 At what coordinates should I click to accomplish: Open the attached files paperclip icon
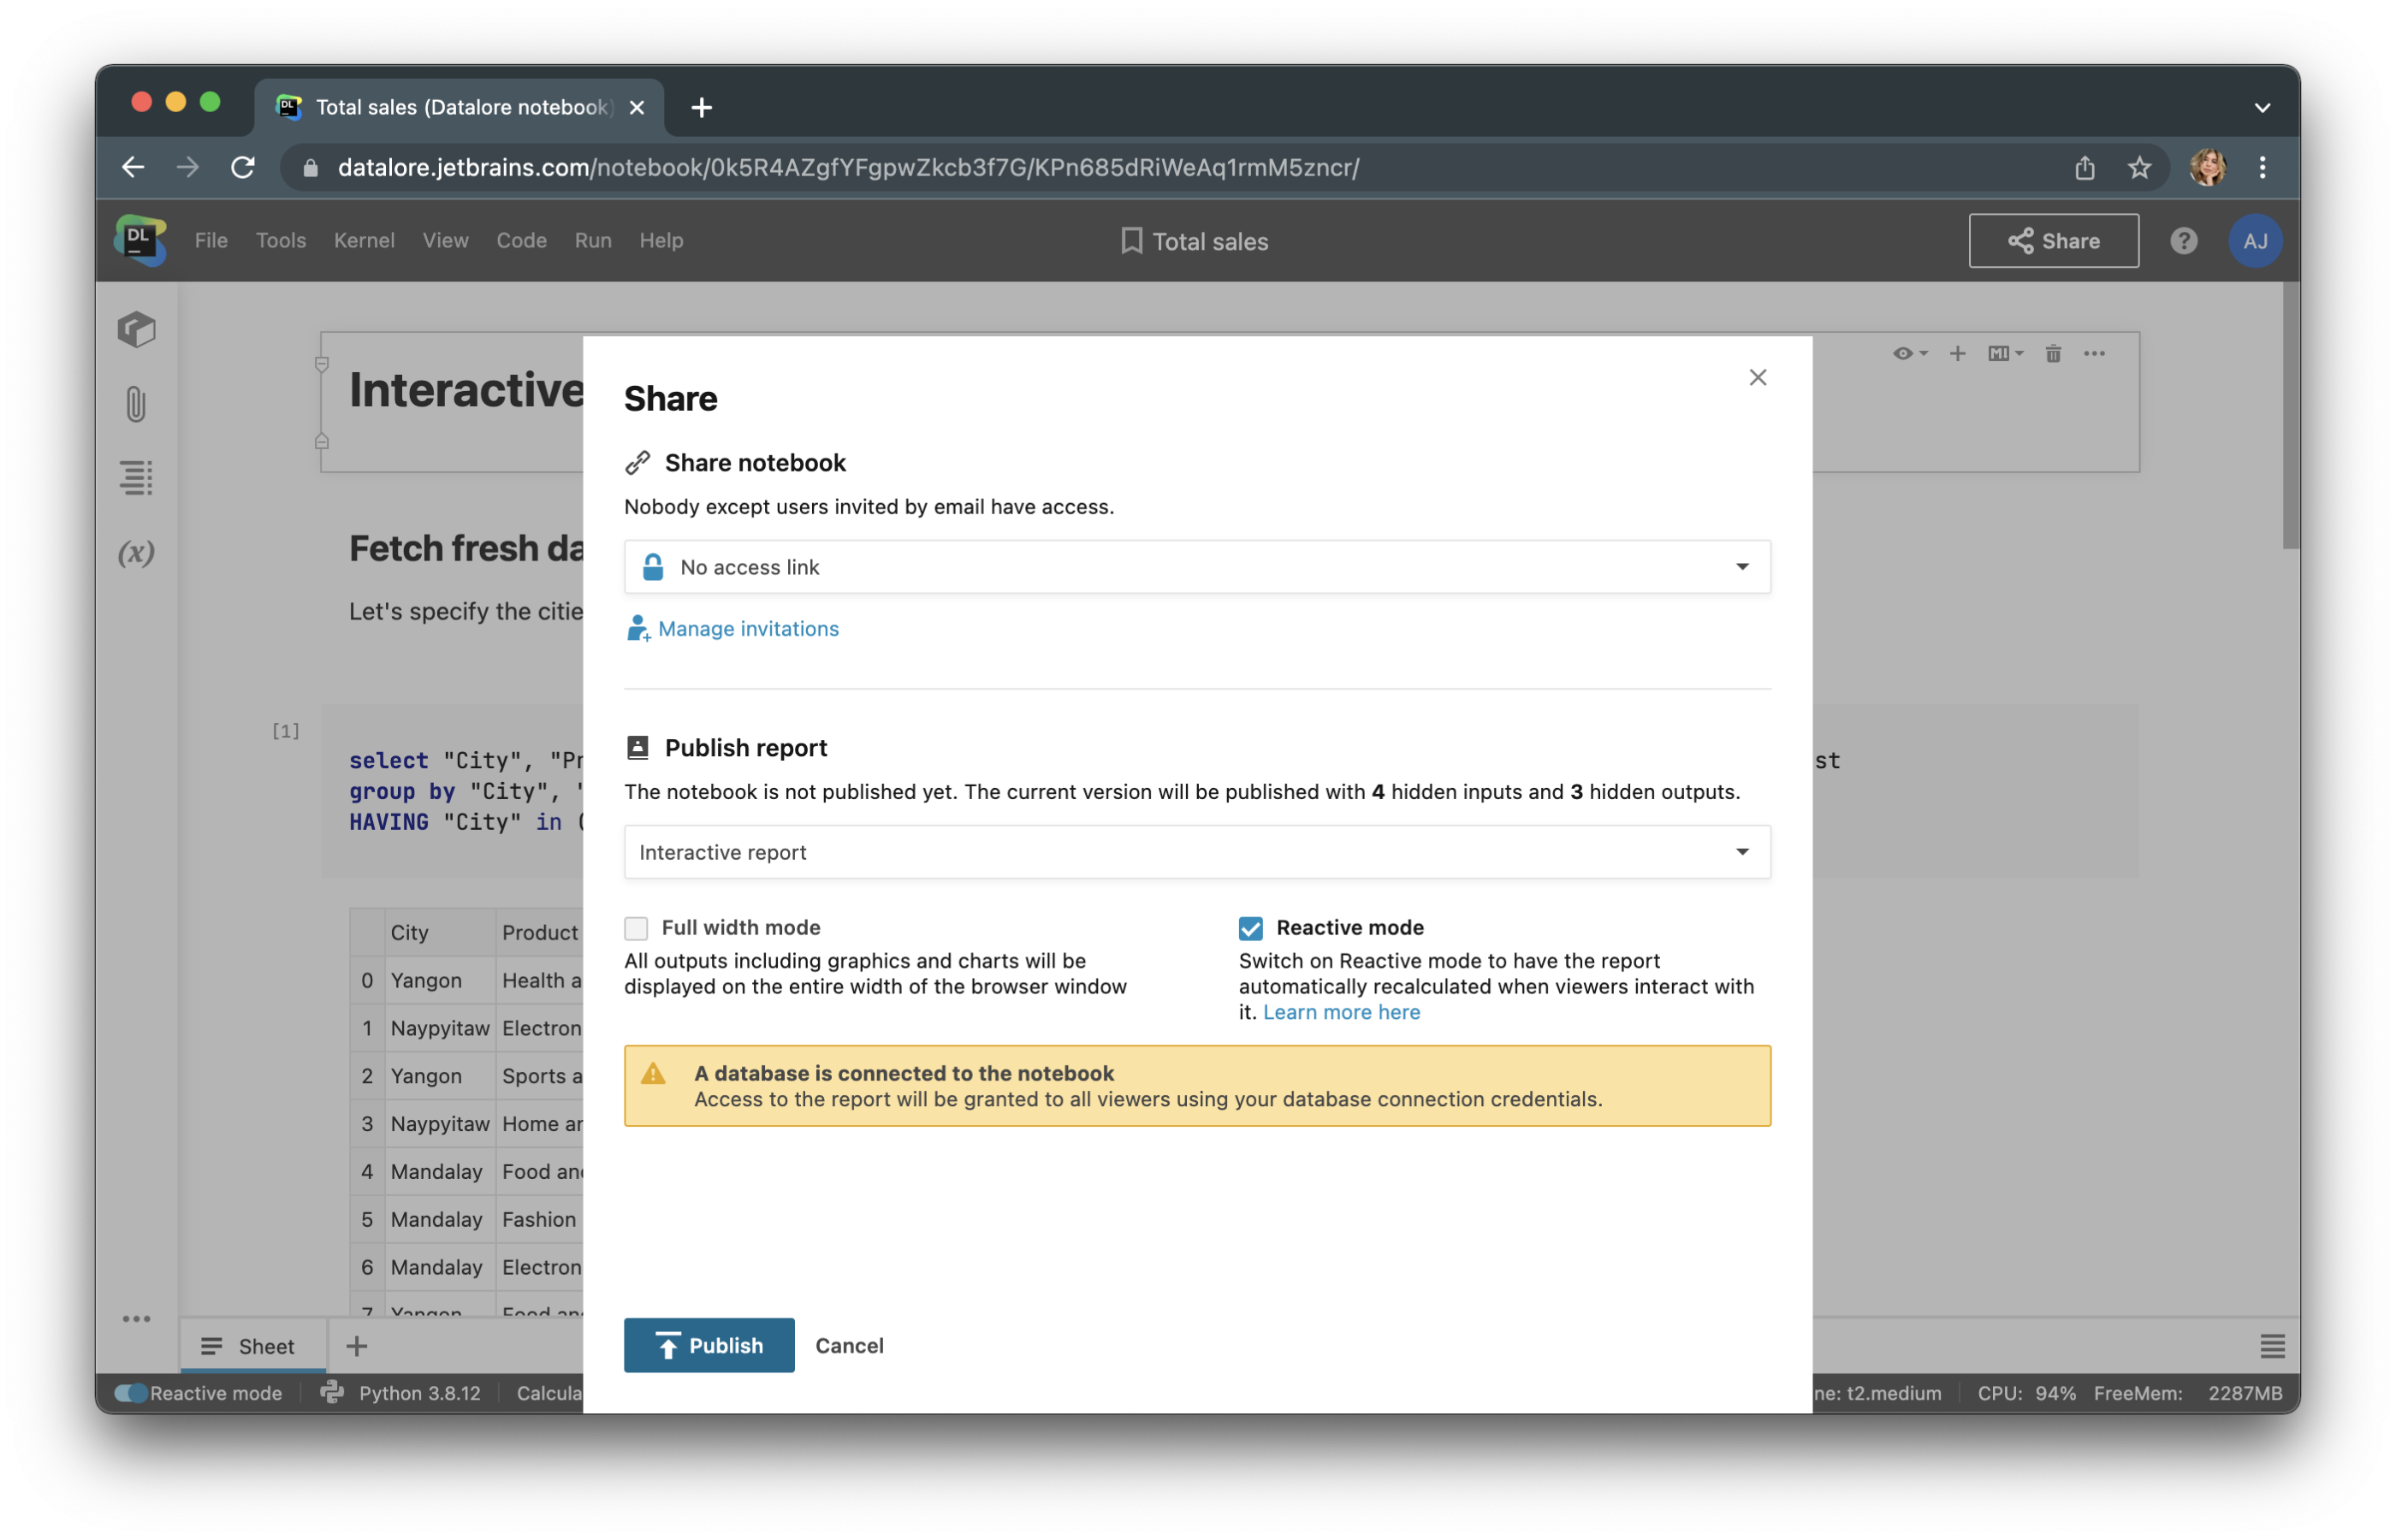pos(137,405)
